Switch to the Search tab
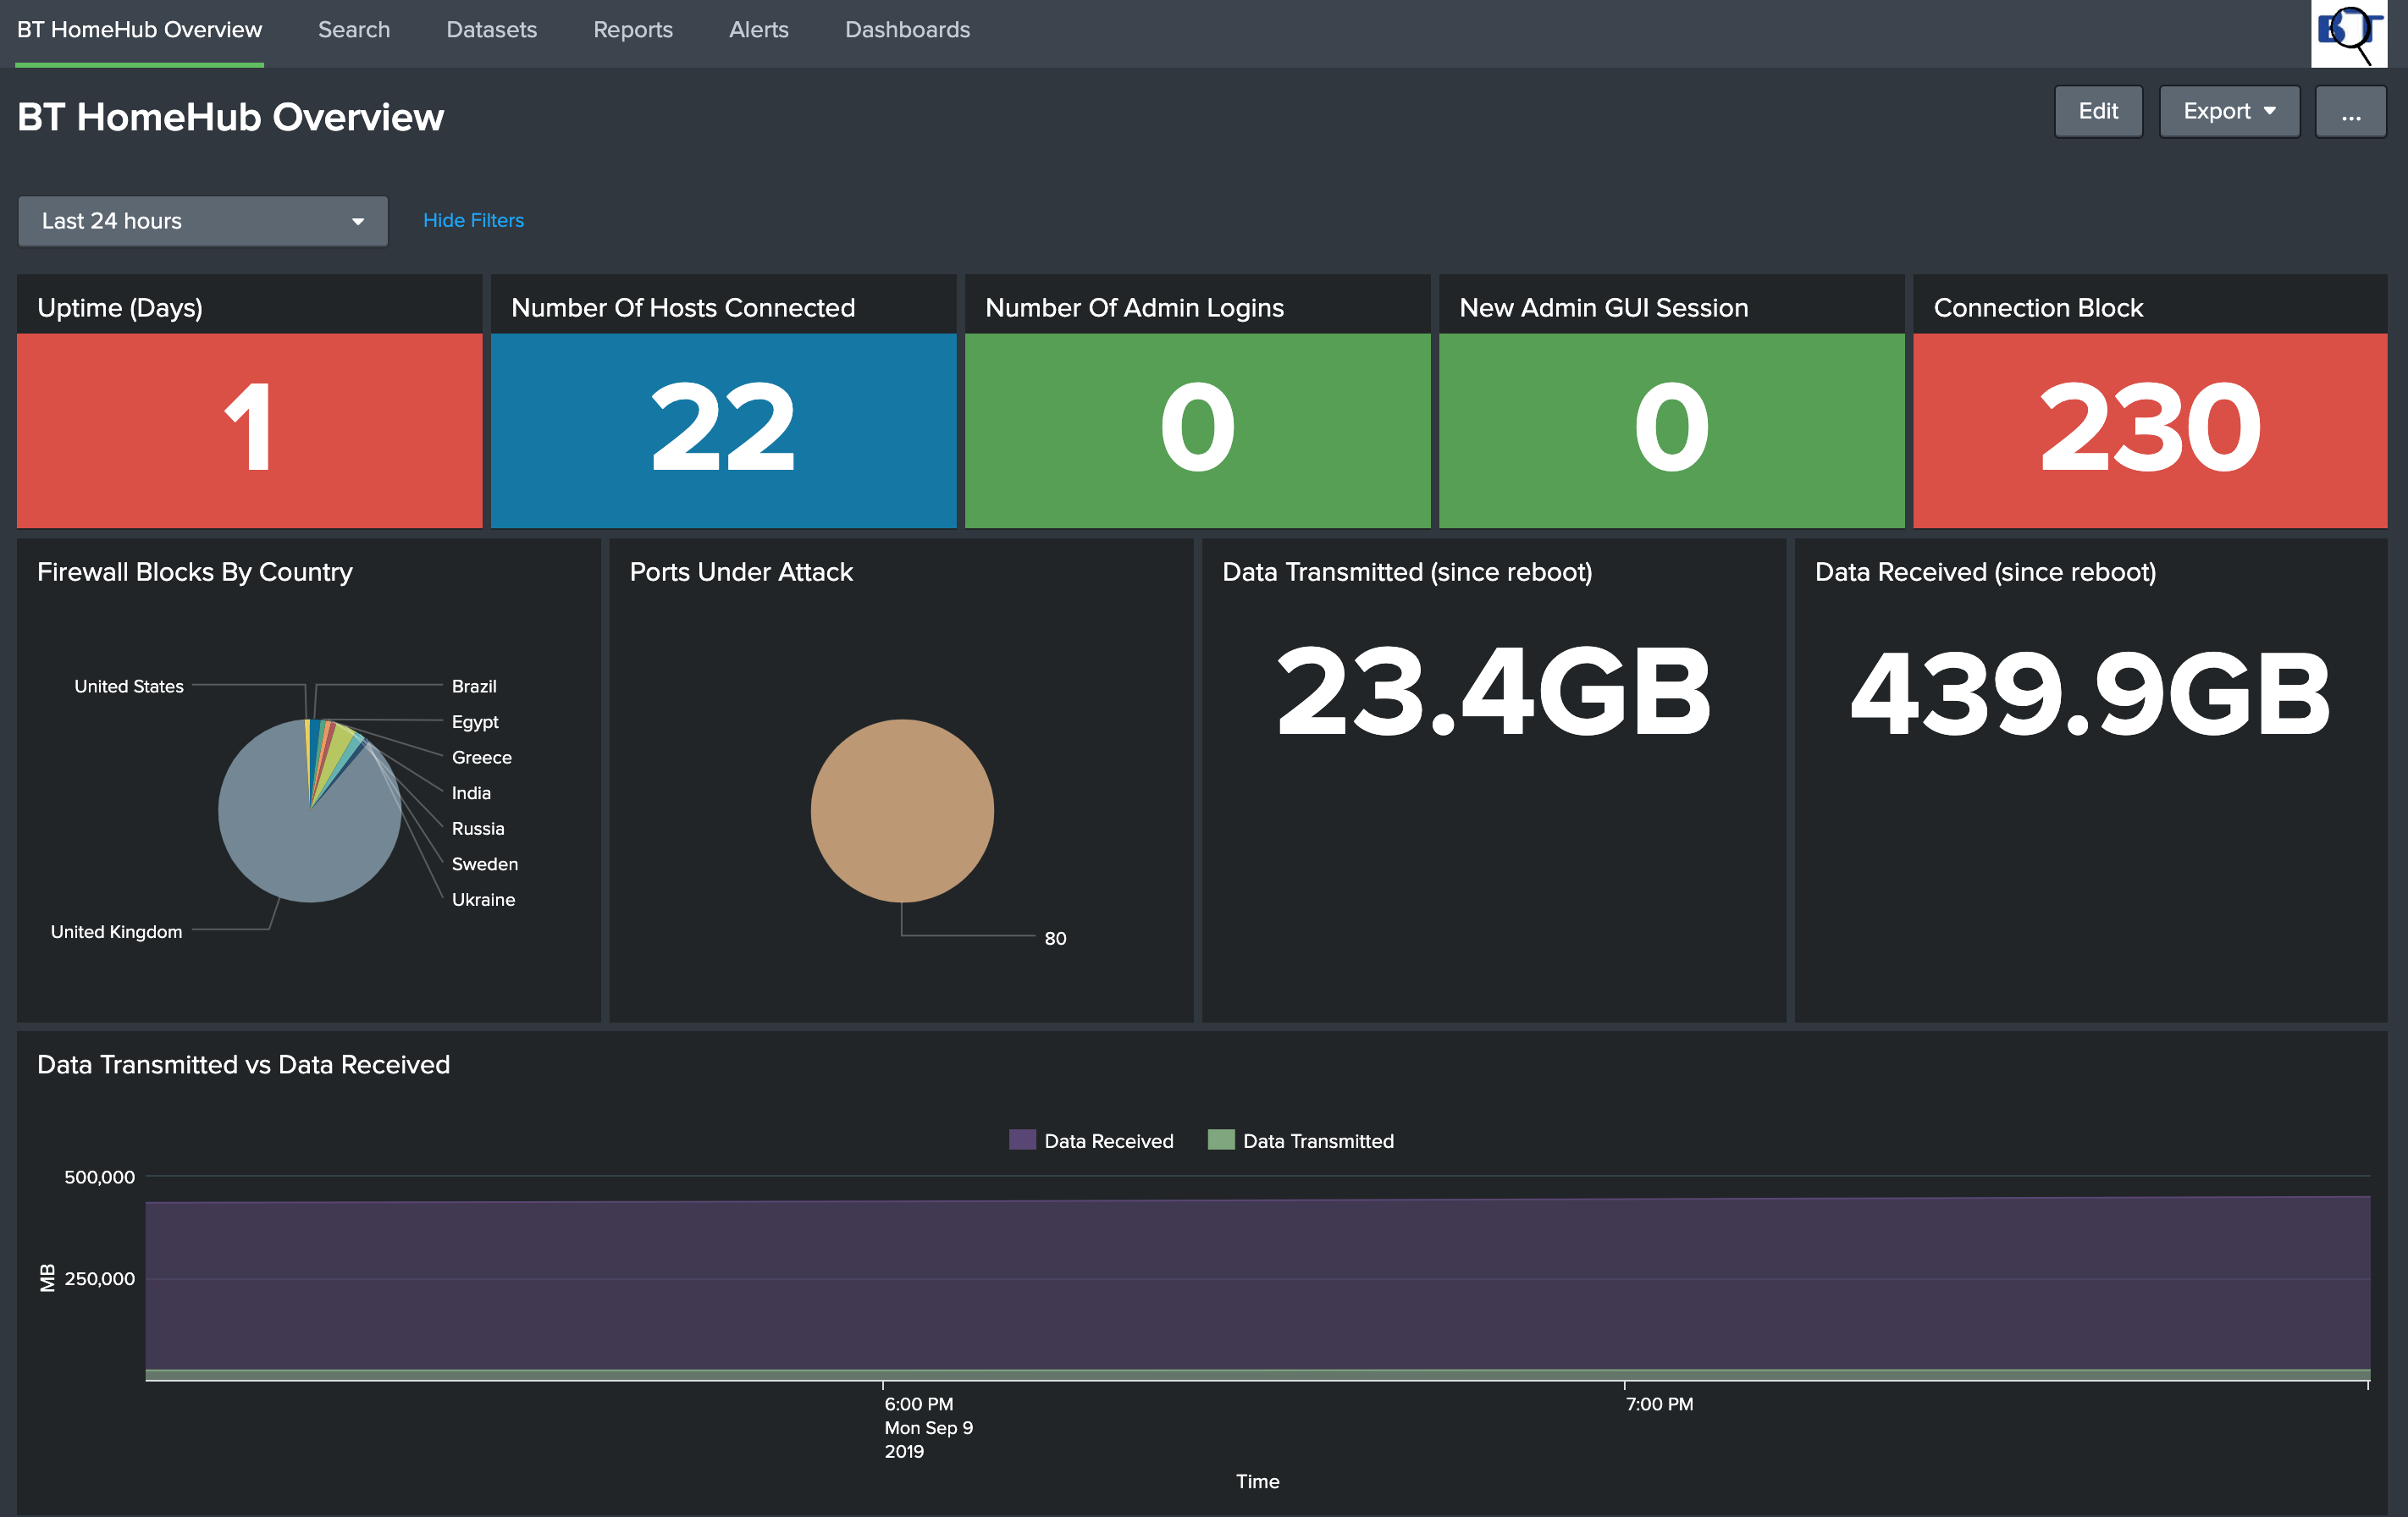 [354, 30]
